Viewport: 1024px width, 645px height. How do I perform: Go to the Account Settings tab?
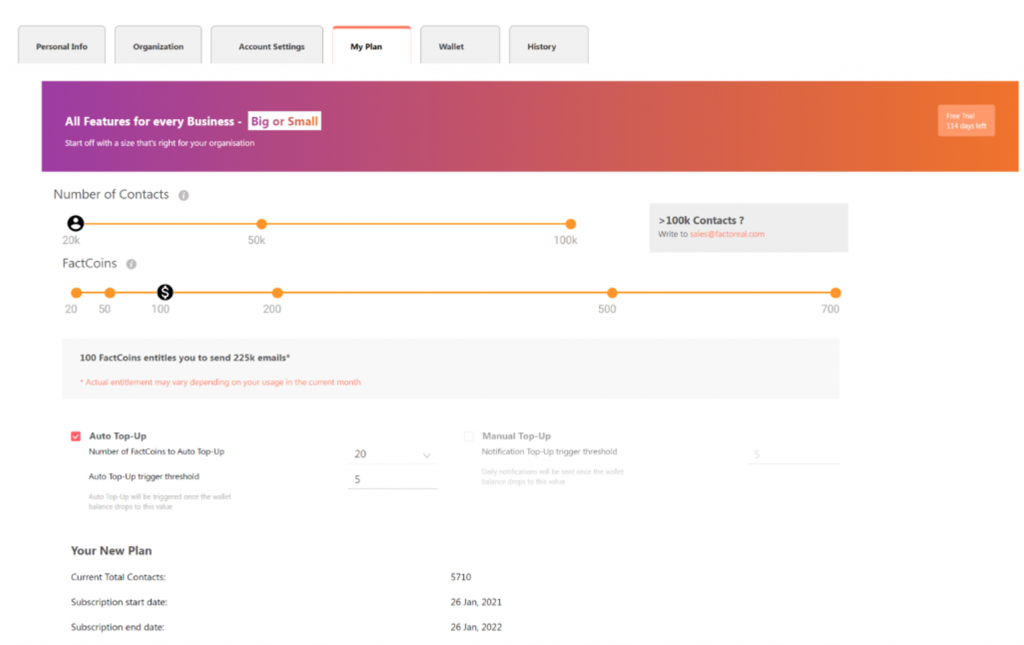271,46
